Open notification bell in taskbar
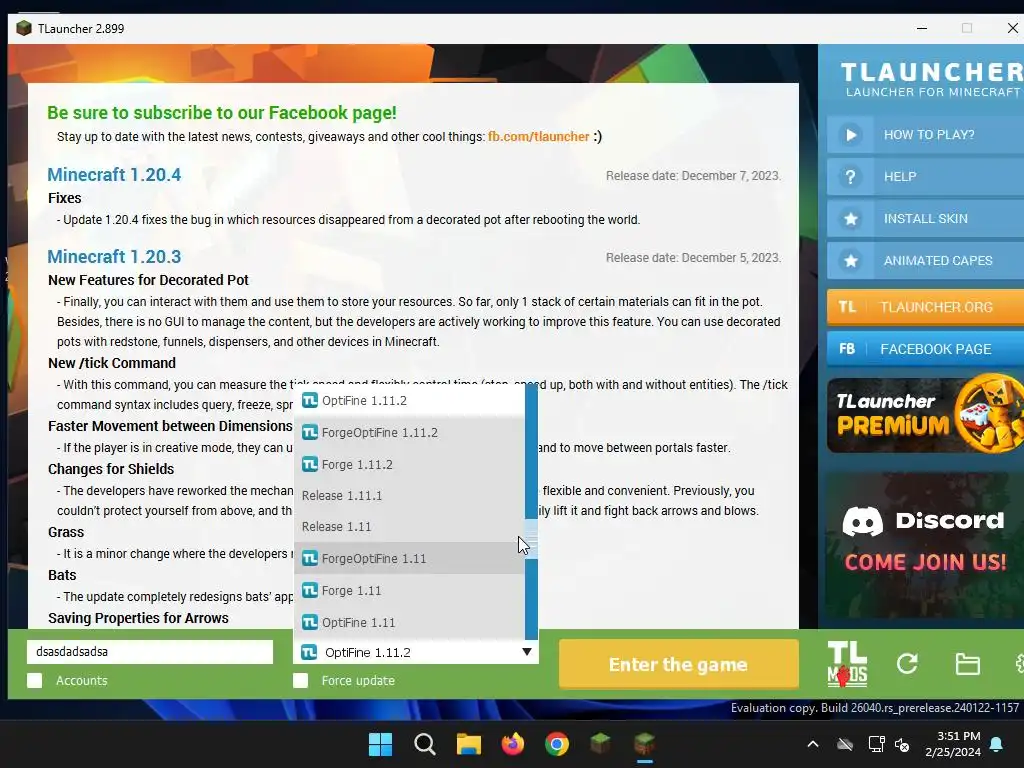The height and width of the screenshot is (768, 1024). point(997,744)
